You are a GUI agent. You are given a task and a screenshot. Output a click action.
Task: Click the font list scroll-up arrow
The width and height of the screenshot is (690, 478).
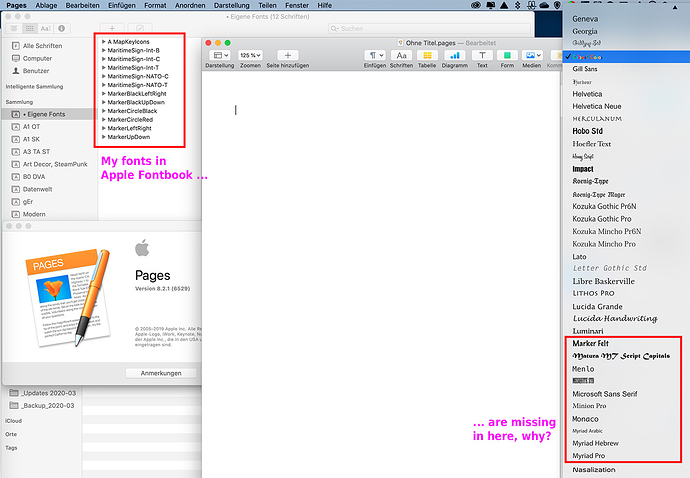(x=675, y=7)
